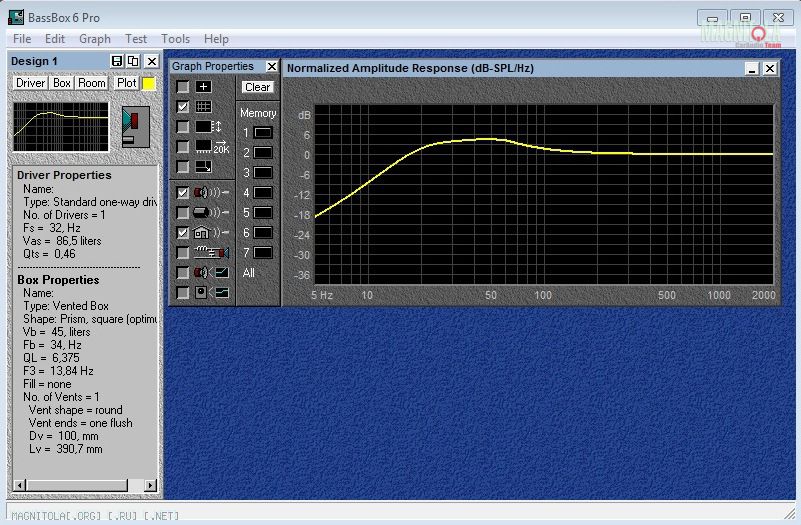Open the Edit menu
Image resolution: width=801 pixels, height=525 pixels.
[x=55, y=39]
